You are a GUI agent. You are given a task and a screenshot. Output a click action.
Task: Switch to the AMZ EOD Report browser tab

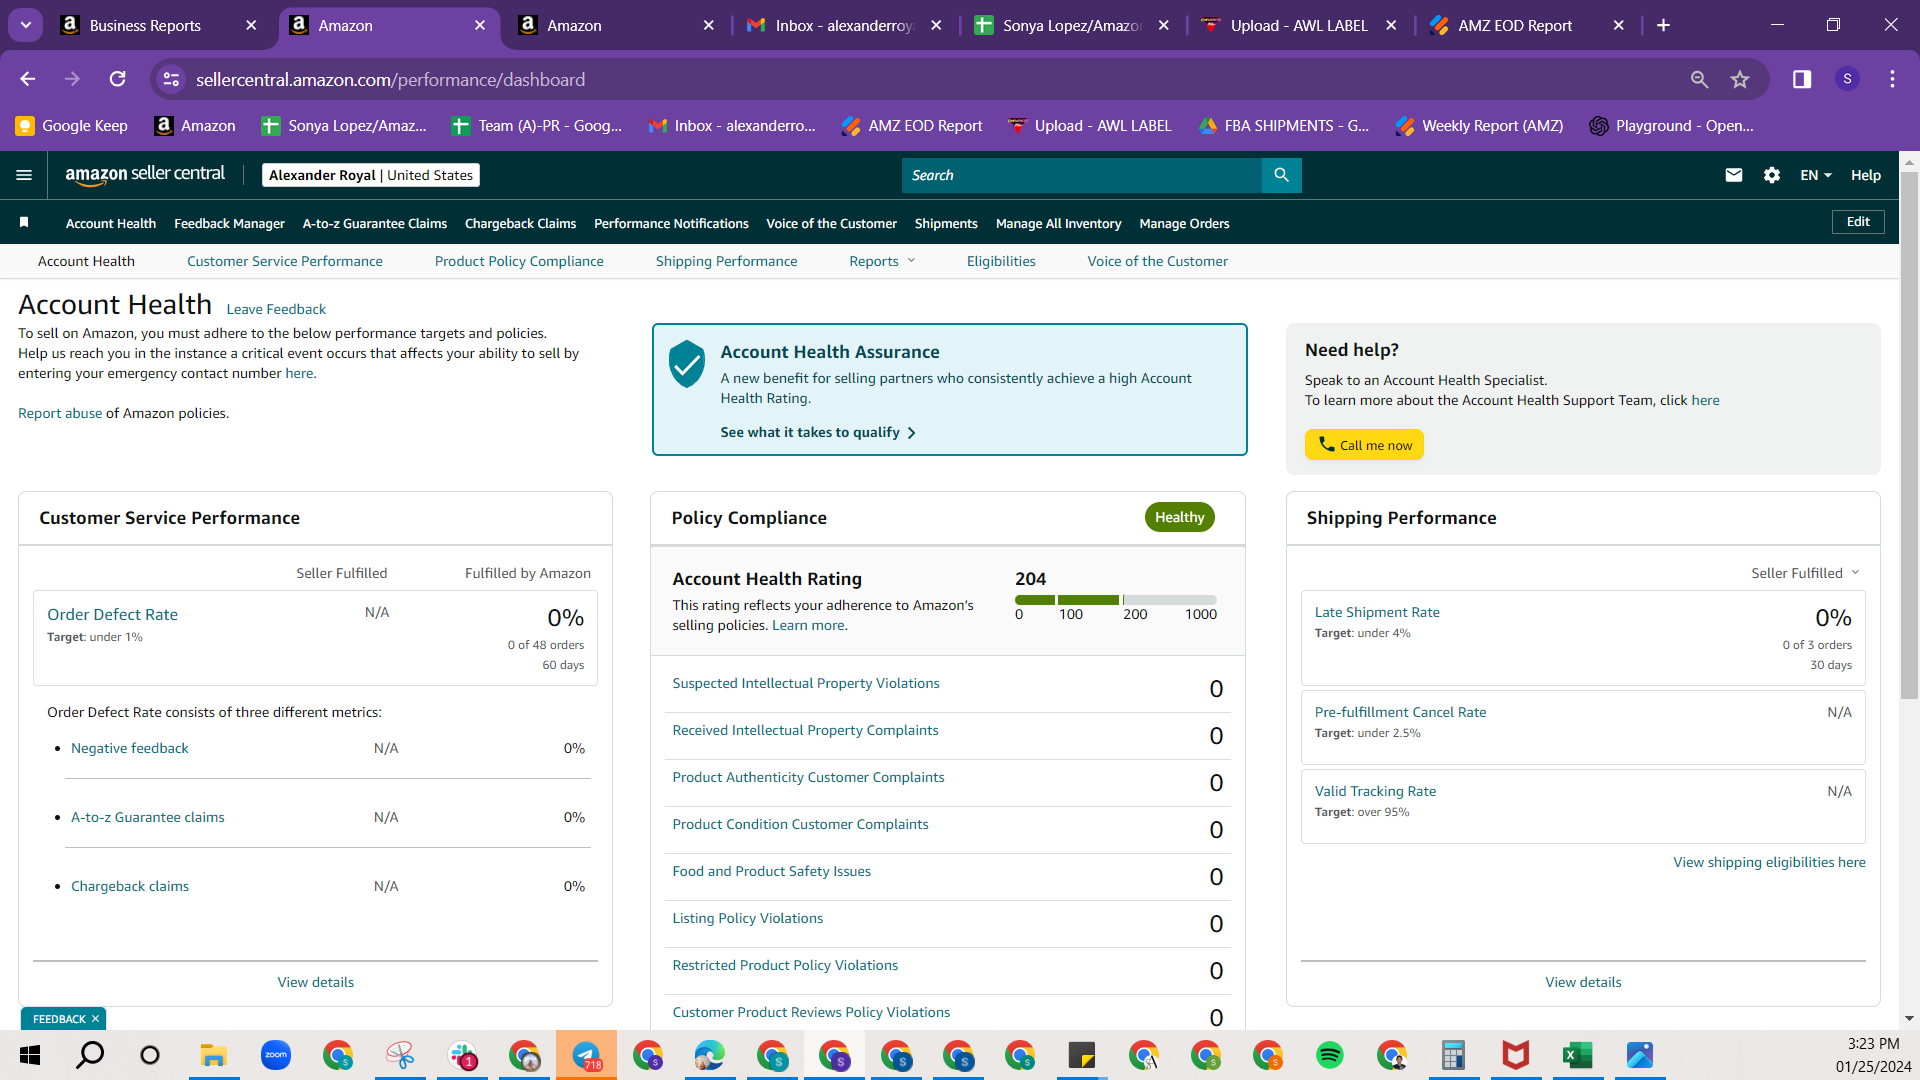[x=1515, y=25]
